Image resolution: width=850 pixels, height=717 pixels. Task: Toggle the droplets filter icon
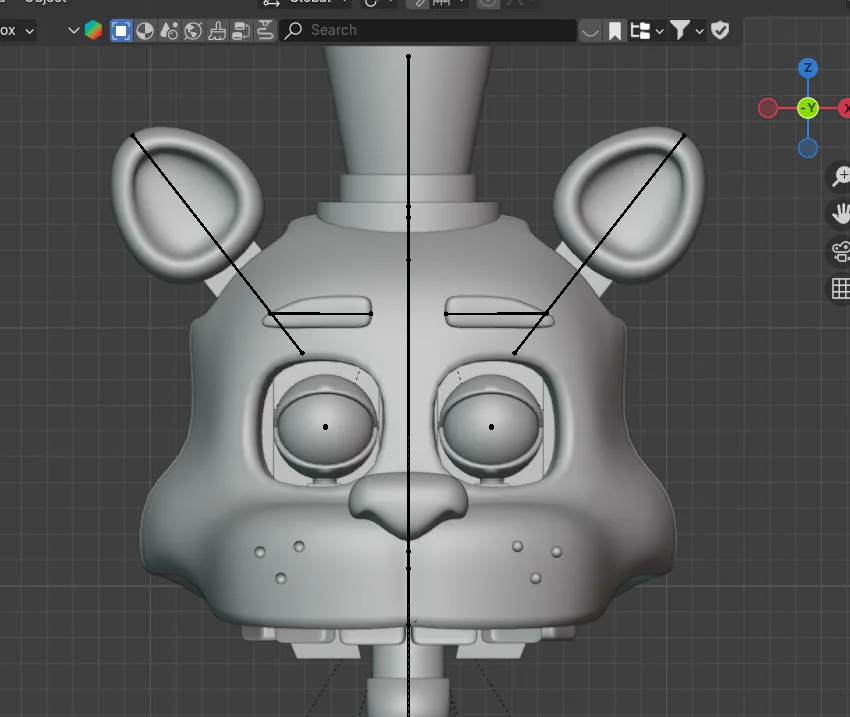click(x=169, y=30)
